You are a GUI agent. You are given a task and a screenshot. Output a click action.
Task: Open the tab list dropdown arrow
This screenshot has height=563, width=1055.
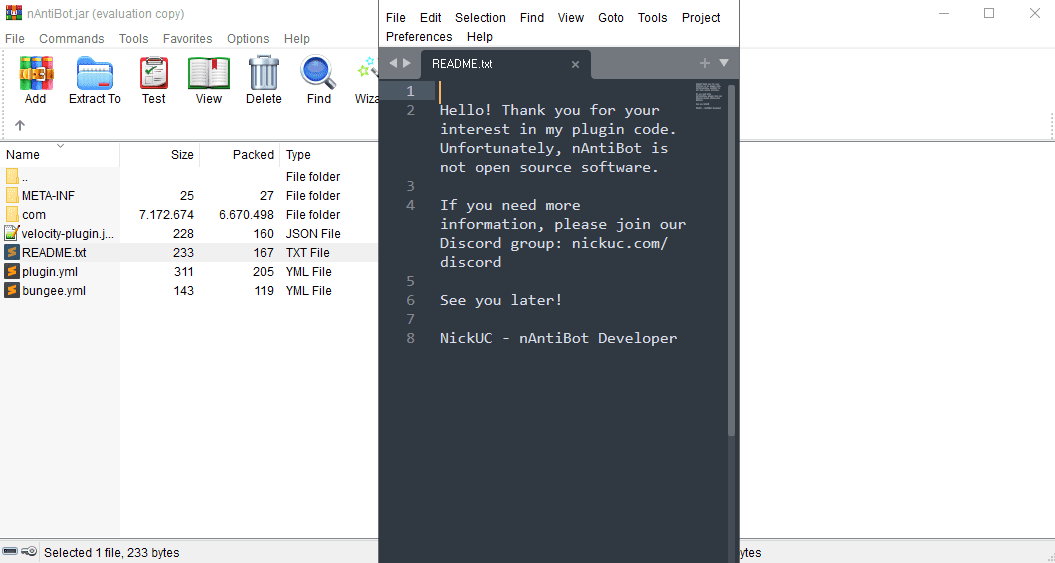[724, 63]
